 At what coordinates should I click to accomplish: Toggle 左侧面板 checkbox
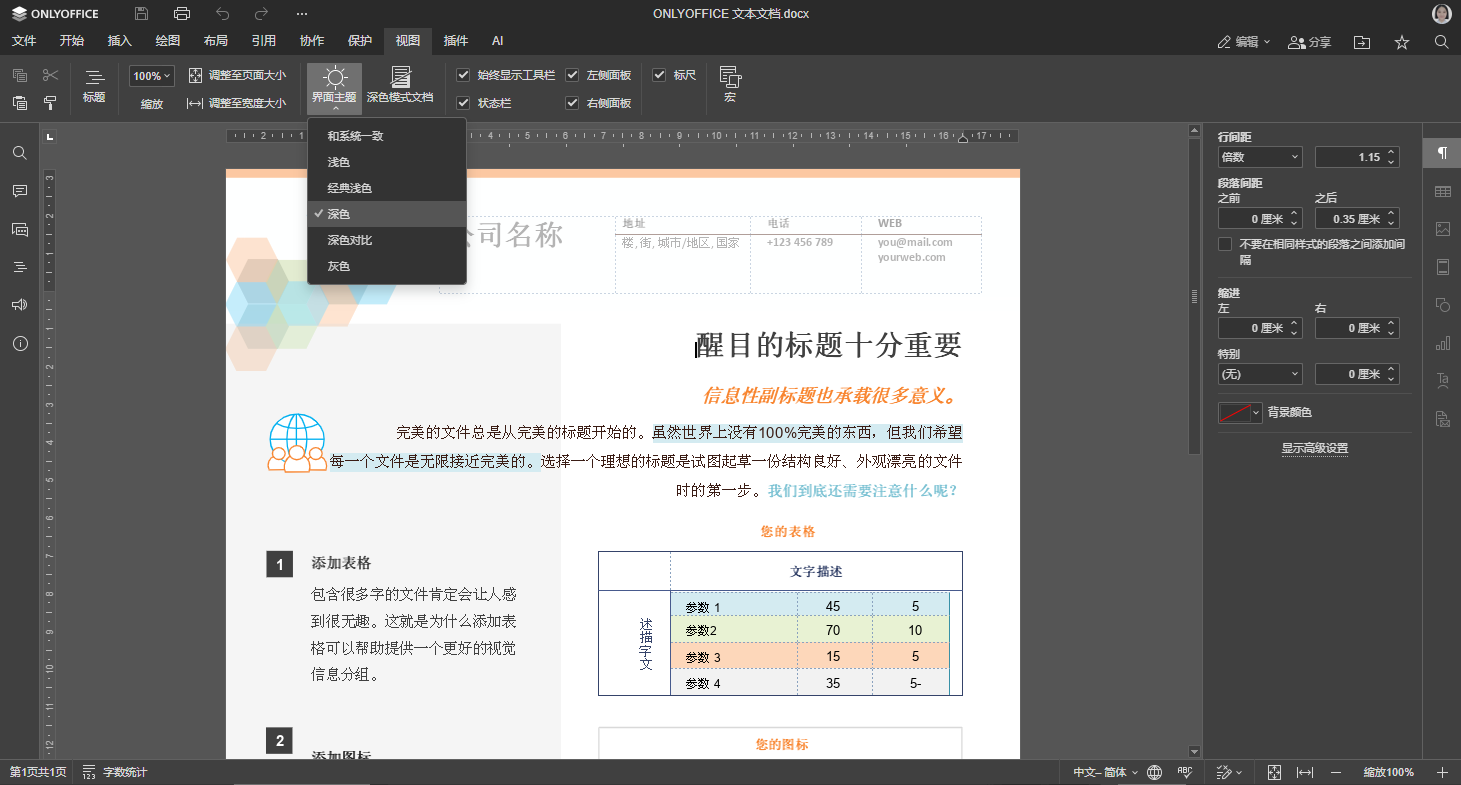[x=572, y=75]
